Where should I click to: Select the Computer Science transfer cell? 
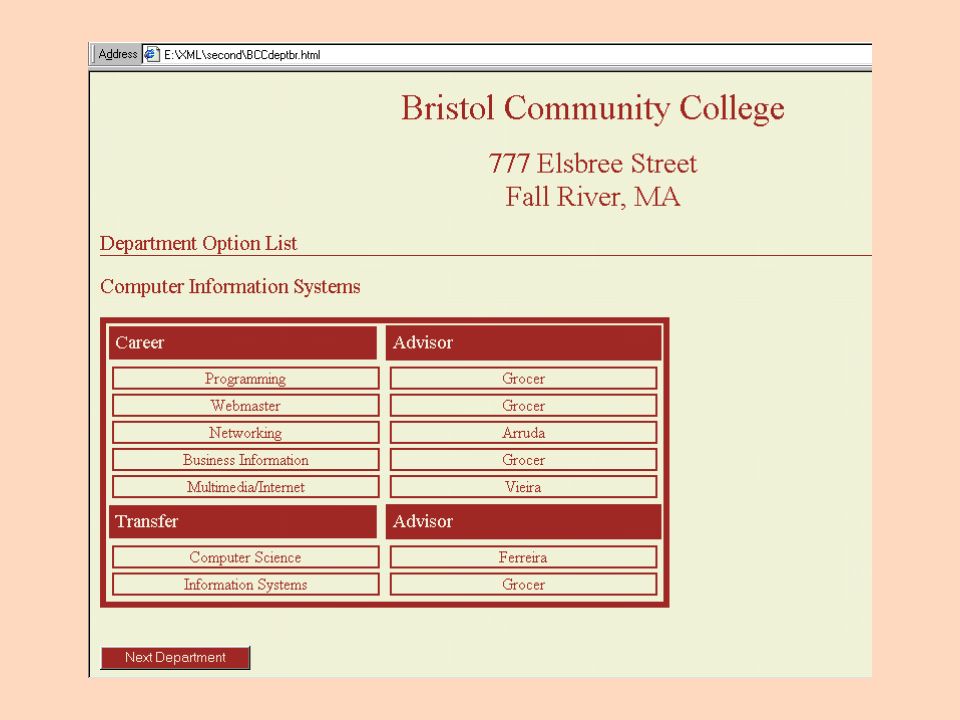[246, 557]
